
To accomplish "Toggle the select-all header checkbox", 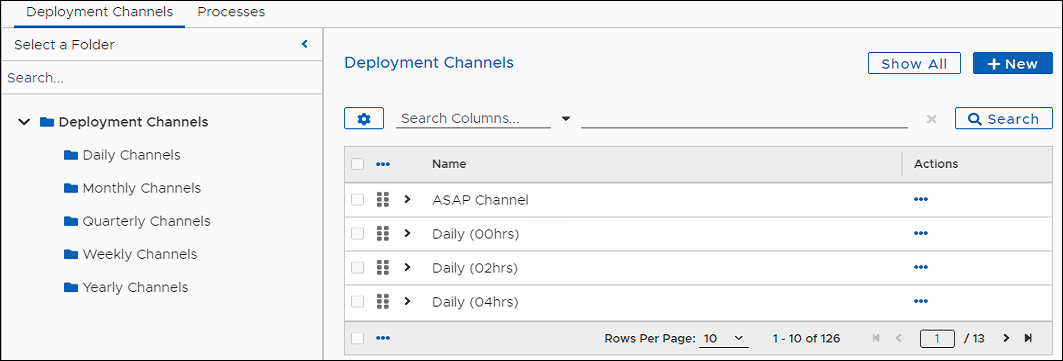I will (357, 164).
